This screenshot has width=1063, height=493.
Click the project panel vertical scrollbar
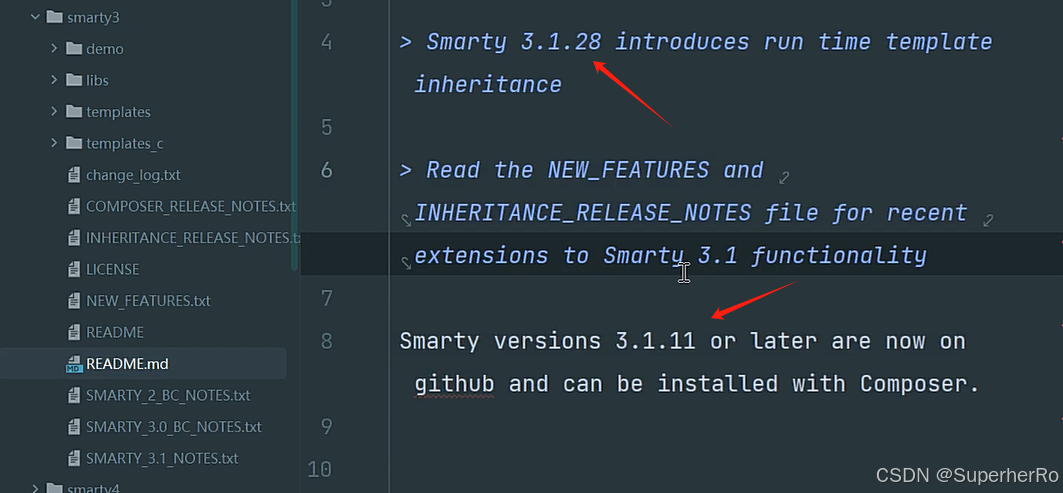294,136
